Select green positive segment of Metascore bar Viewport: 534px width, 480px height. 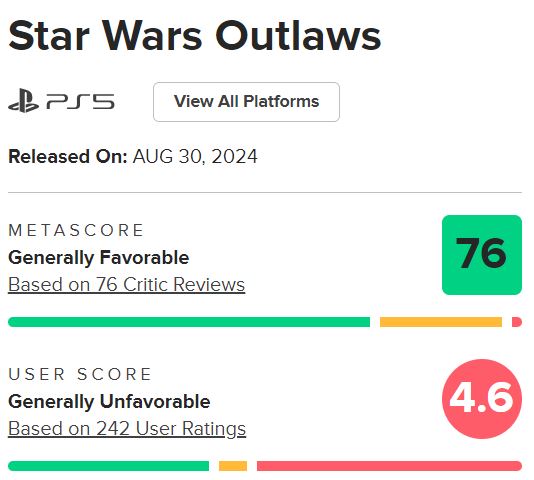(189, 322)
